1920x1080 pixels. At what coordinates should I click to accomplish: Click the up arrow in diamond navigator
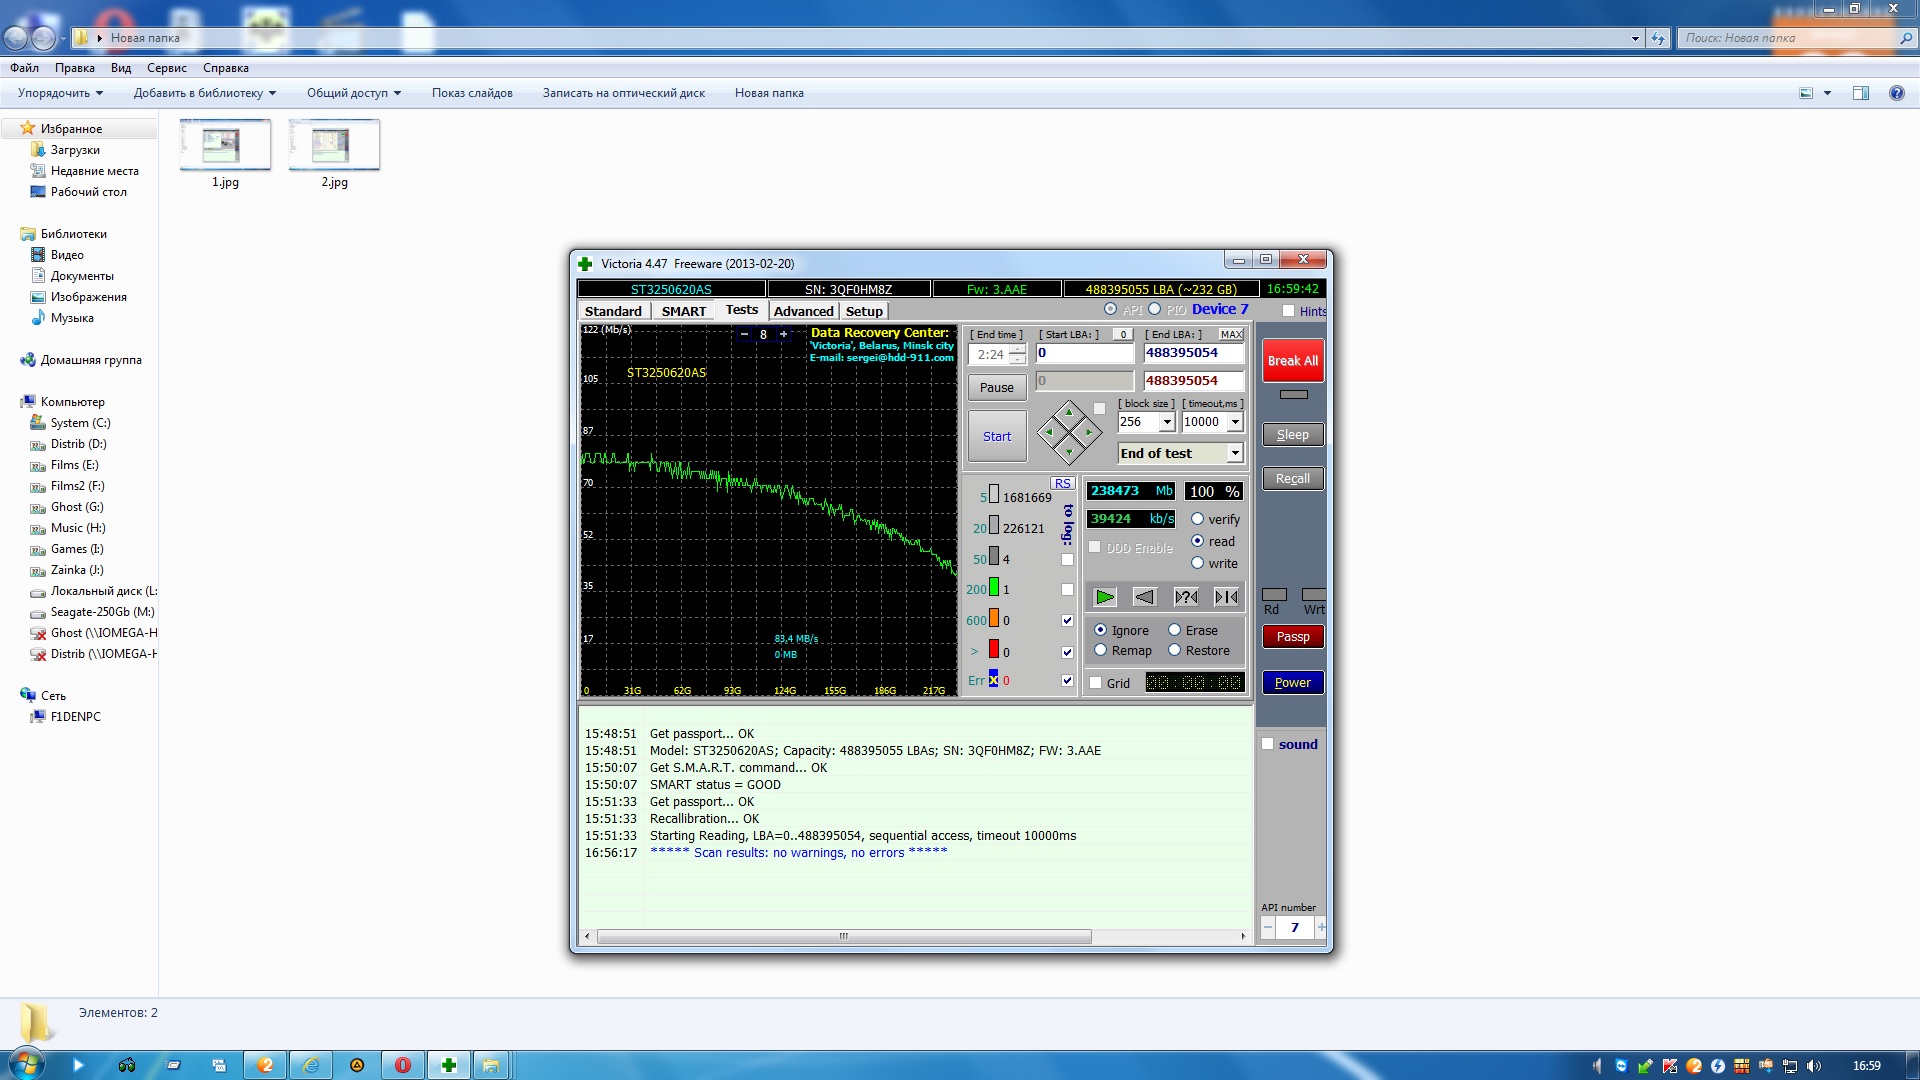coord(1069,413)
